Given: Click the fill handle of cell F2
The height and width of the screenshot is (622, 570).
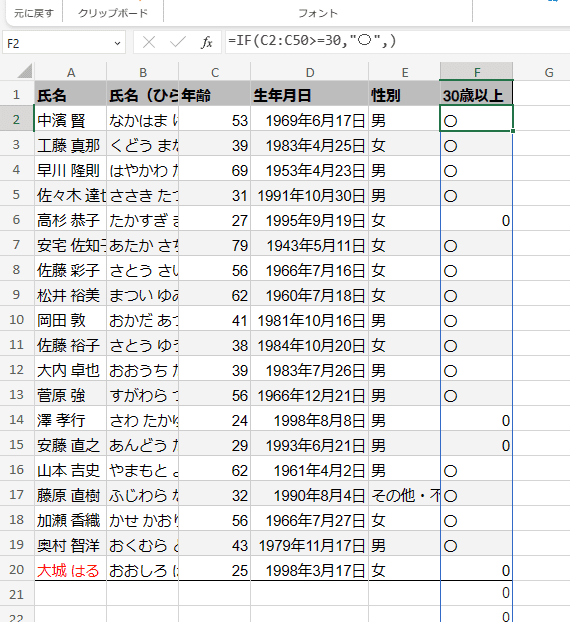Looking at the screenshot, I should tap(513, 131).
